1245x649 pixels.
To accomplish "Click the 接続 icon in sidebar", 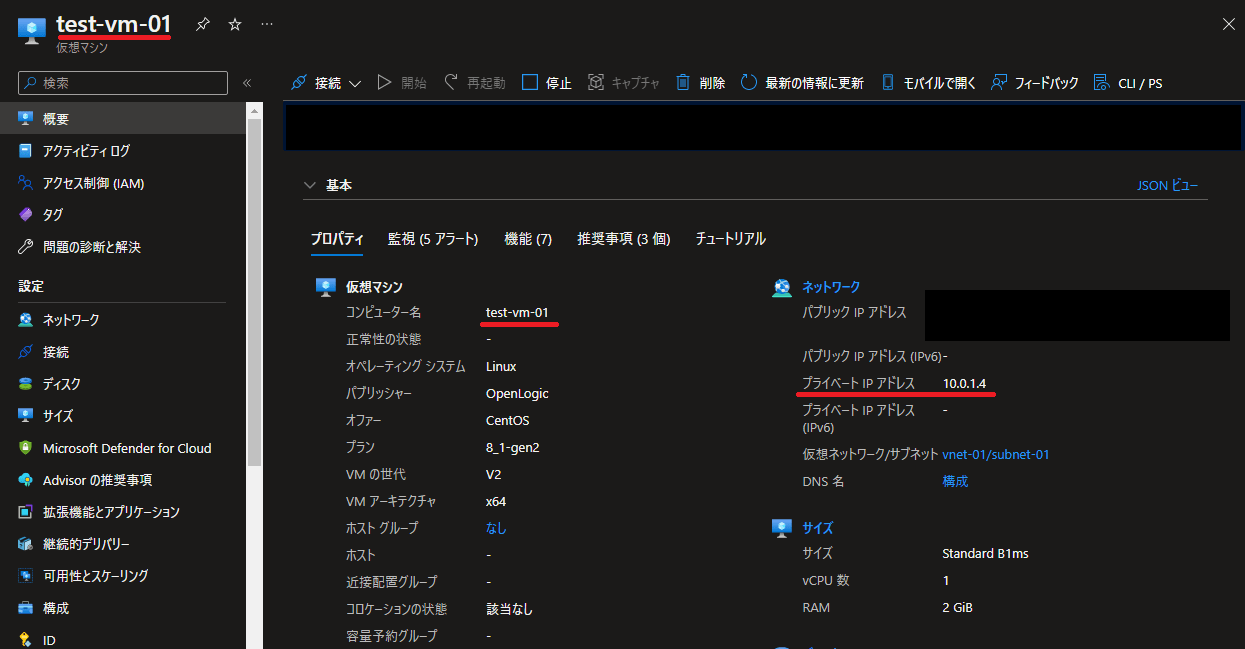I will click(26, 352).
